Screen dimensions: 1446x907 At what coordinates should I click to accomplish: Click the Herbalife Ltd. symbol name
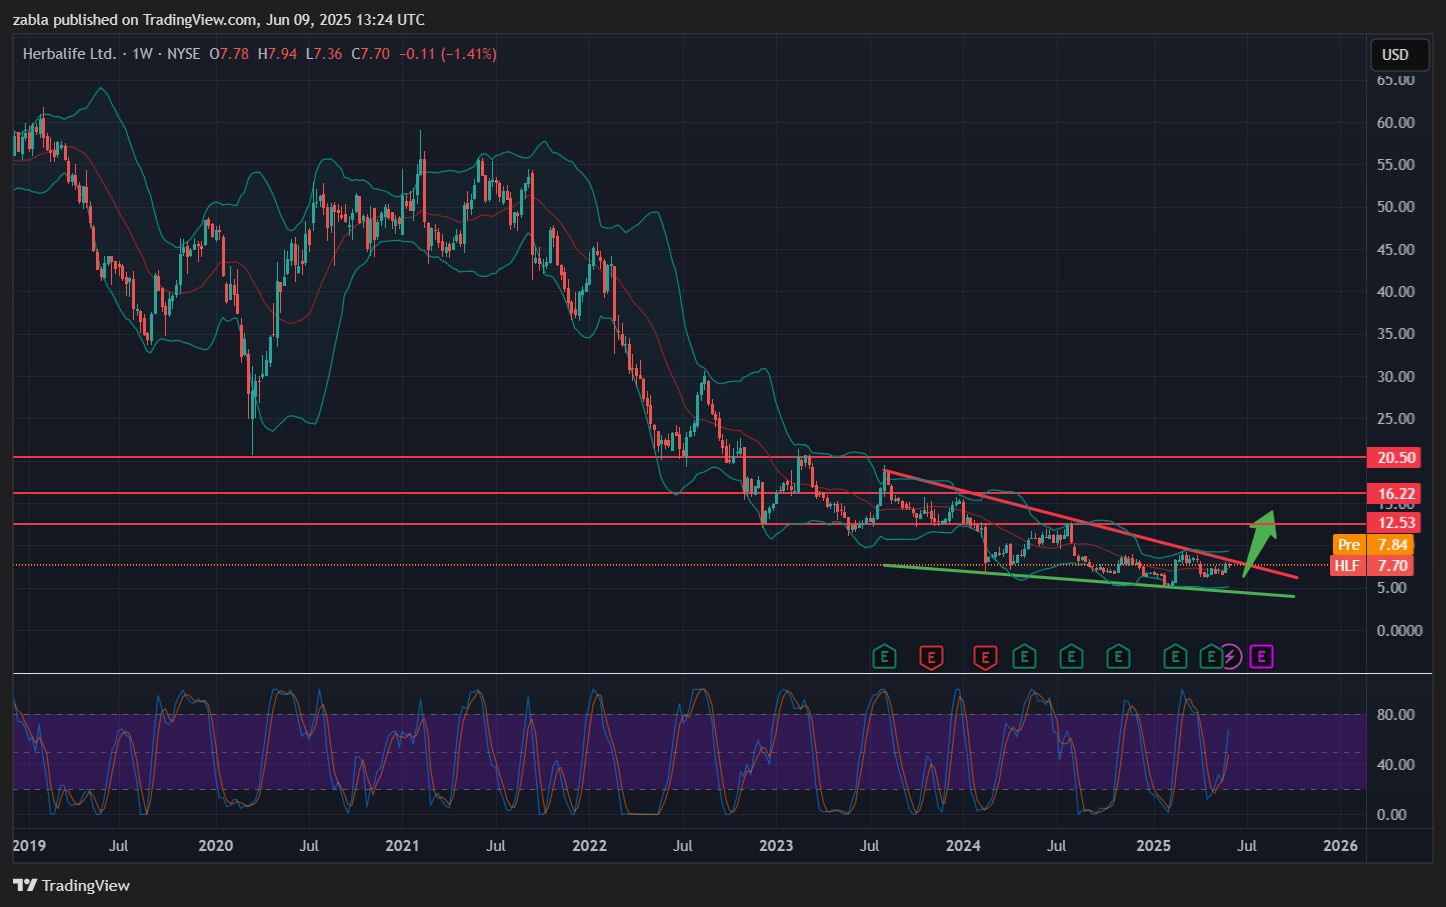69,54
